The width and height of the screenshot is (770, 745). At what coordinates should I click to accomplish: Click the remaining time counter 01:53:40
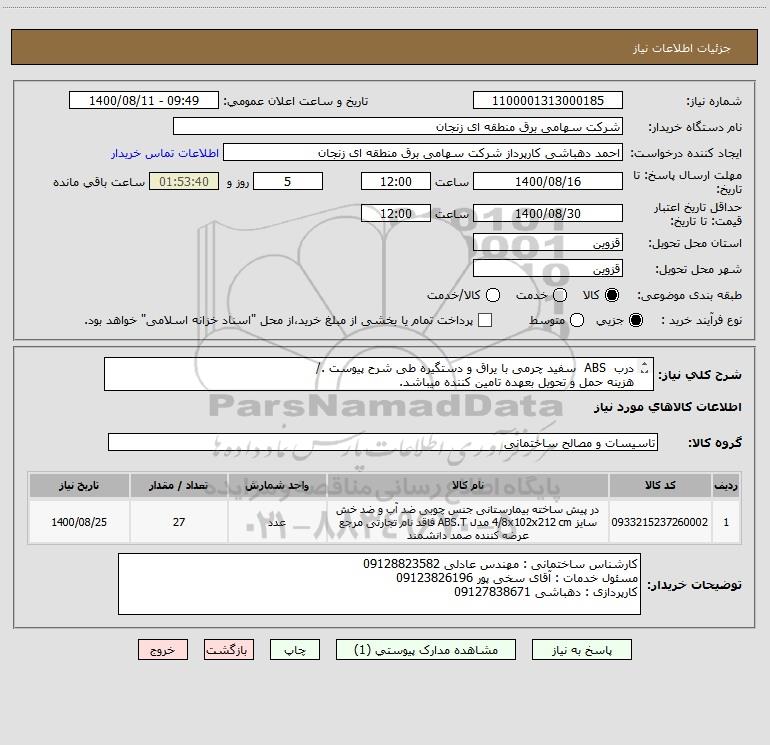point(184,181)
